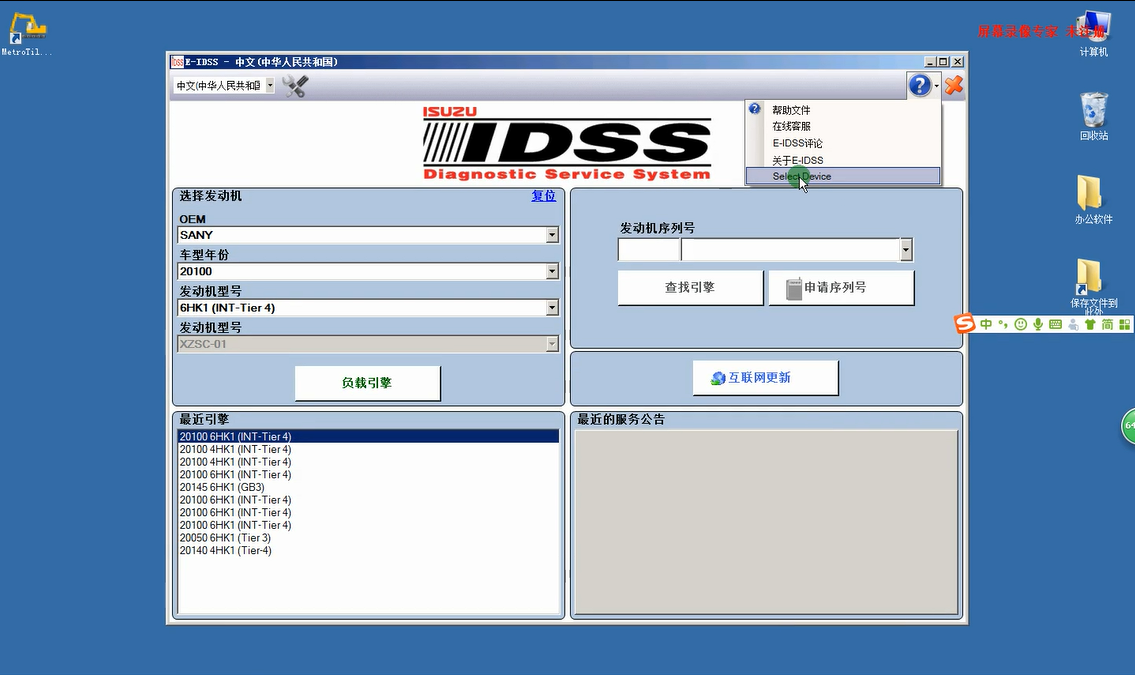1135x675 pixels.
Task: Click the 最近的服务公告 bulletin area
Action: click(x=766, y=522)
